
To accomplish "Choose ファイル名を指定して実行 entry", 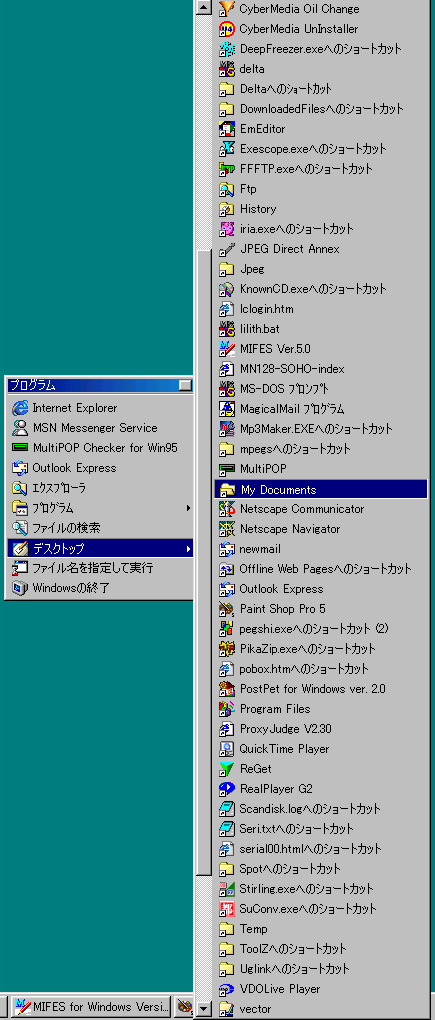I will click(x=99, y=568).
